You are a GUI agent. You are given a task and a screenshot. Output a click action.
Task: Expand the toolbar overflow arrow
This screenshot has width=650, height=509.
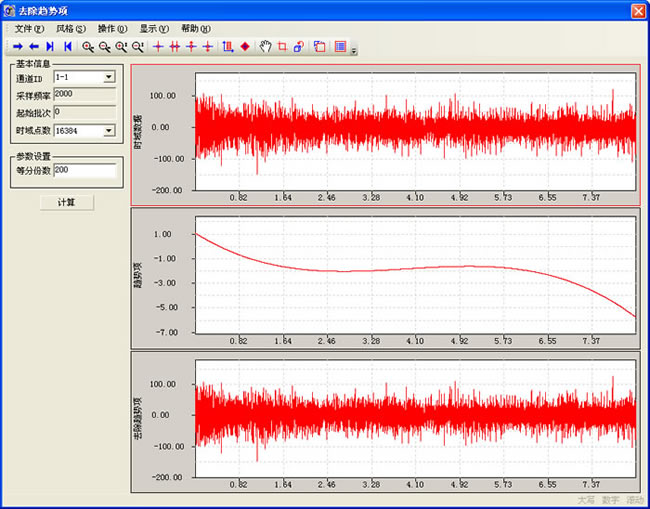354,49
